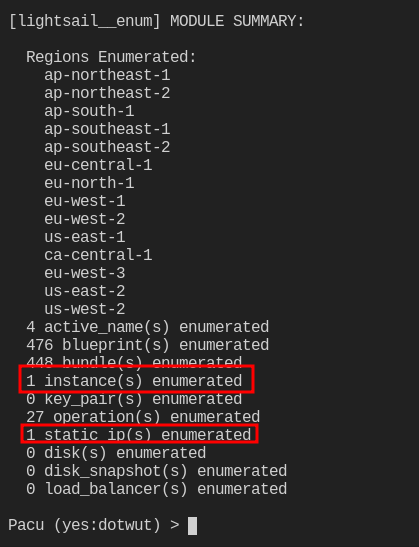The width and height of the screenshot is (419, 547).
Task: Click the 4 active_name(s) enumerated line
Action: click(148, 327)
